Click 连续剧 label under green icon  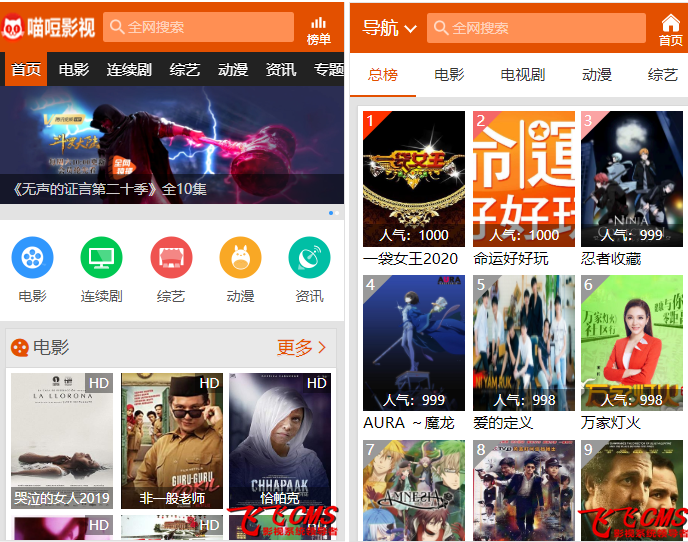(x=101, y=296)
